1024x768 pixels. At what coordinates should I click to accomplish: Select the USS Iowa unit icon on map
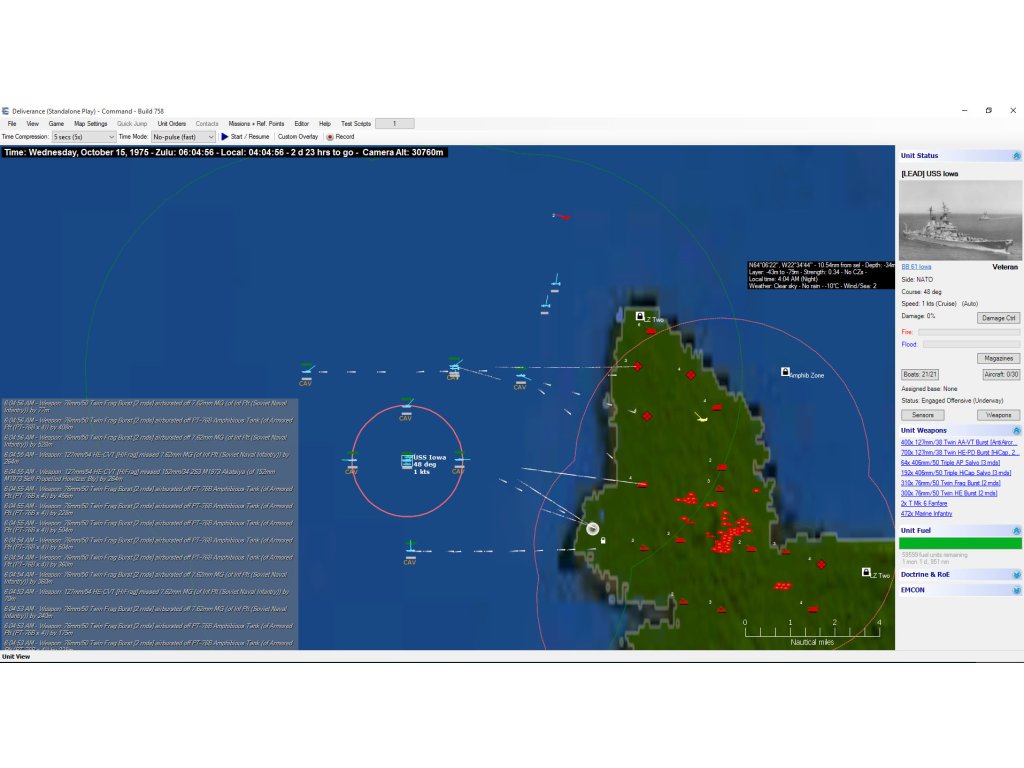pos(406,461)
